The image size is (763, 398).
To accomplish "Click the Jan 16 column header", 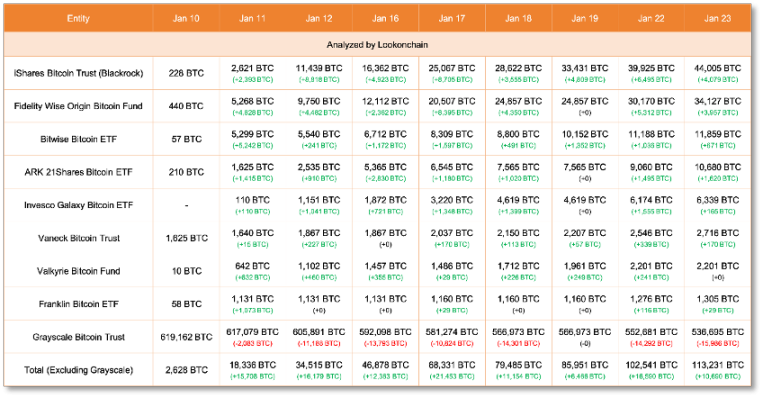I will pyautogui.click(x=385, y=18).
